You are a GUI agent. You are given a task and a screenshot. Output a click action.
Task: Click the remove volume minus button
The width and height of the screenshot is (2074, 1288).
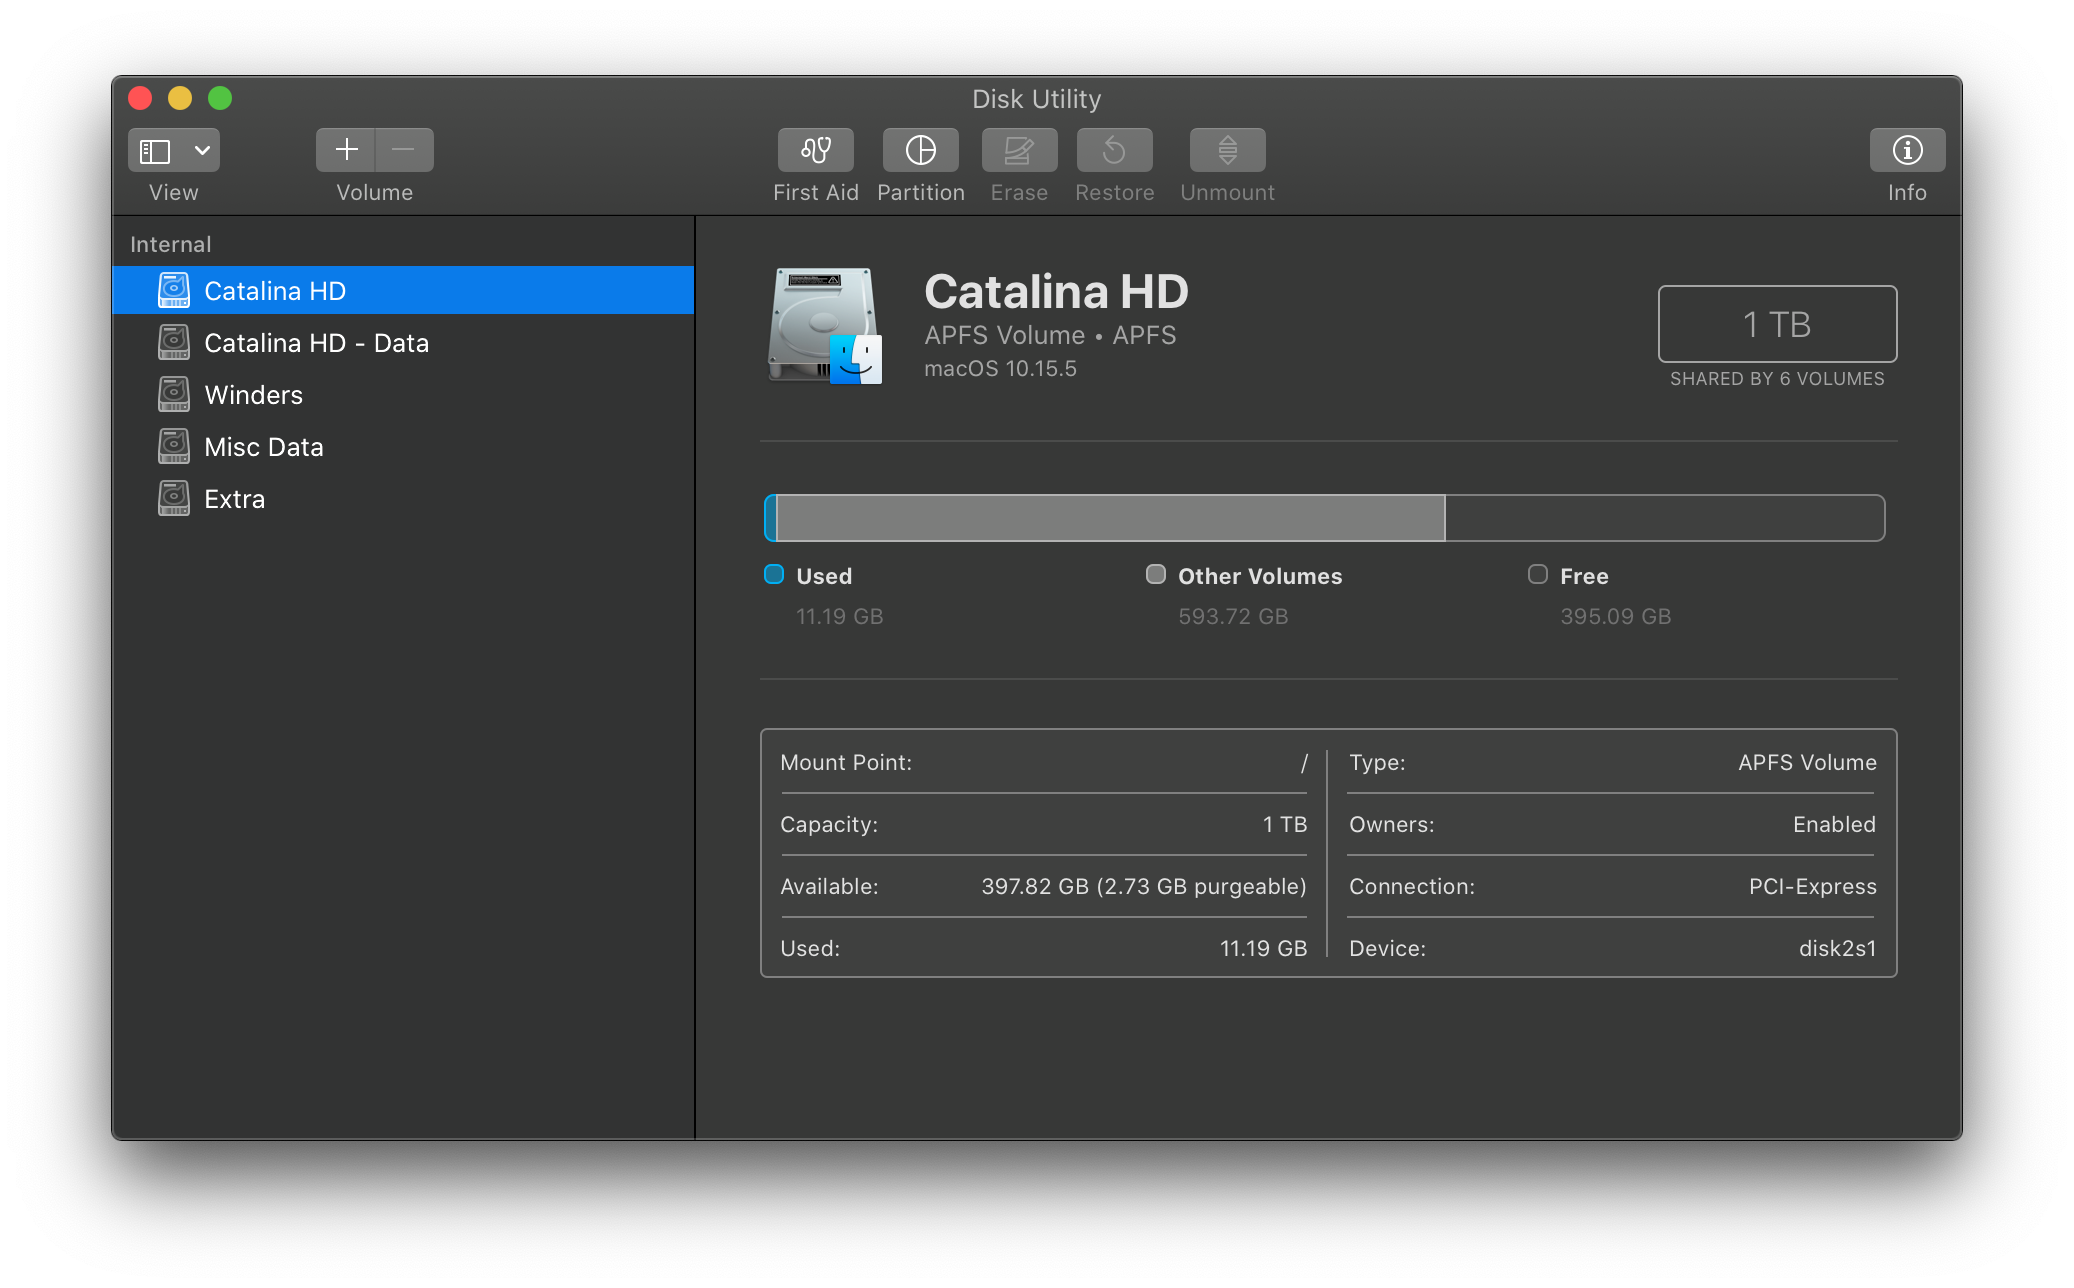click(404, 150)
